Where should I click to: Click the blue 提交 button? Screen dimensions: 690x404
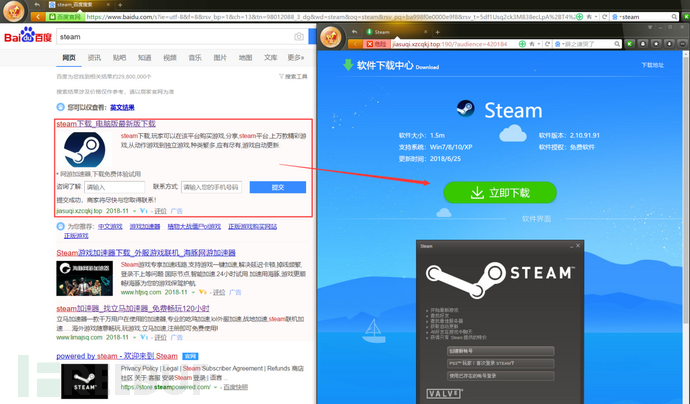[x=278, y=187]
